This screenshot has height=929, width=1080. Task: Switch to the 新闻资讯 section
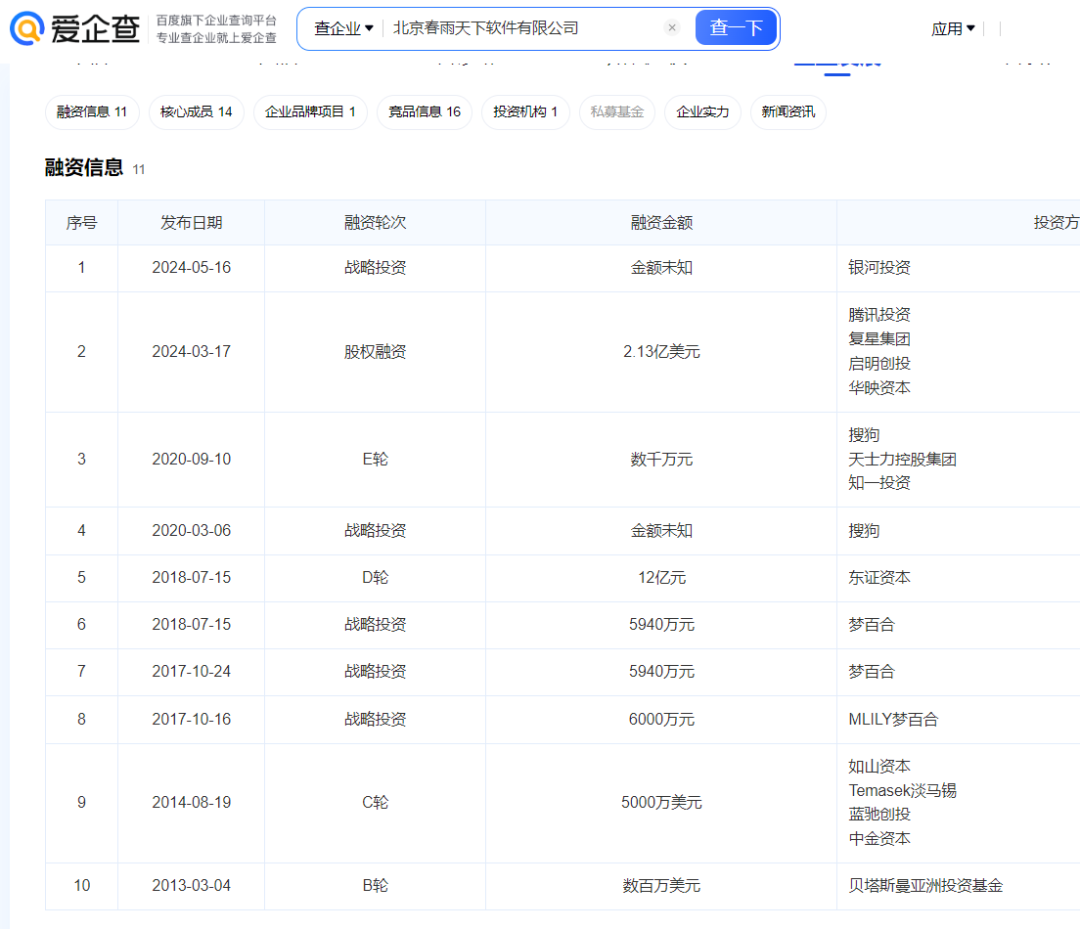[x=789, y=112]
